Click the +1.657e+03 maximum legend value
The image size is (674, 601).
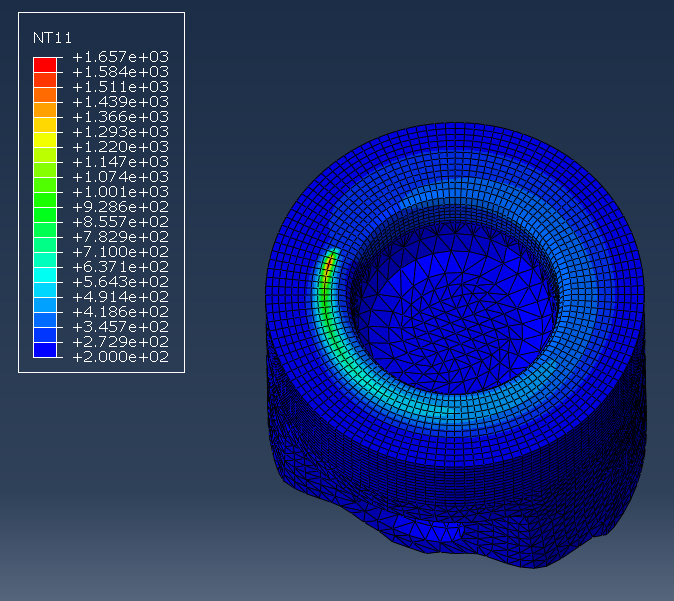point(120,57)
